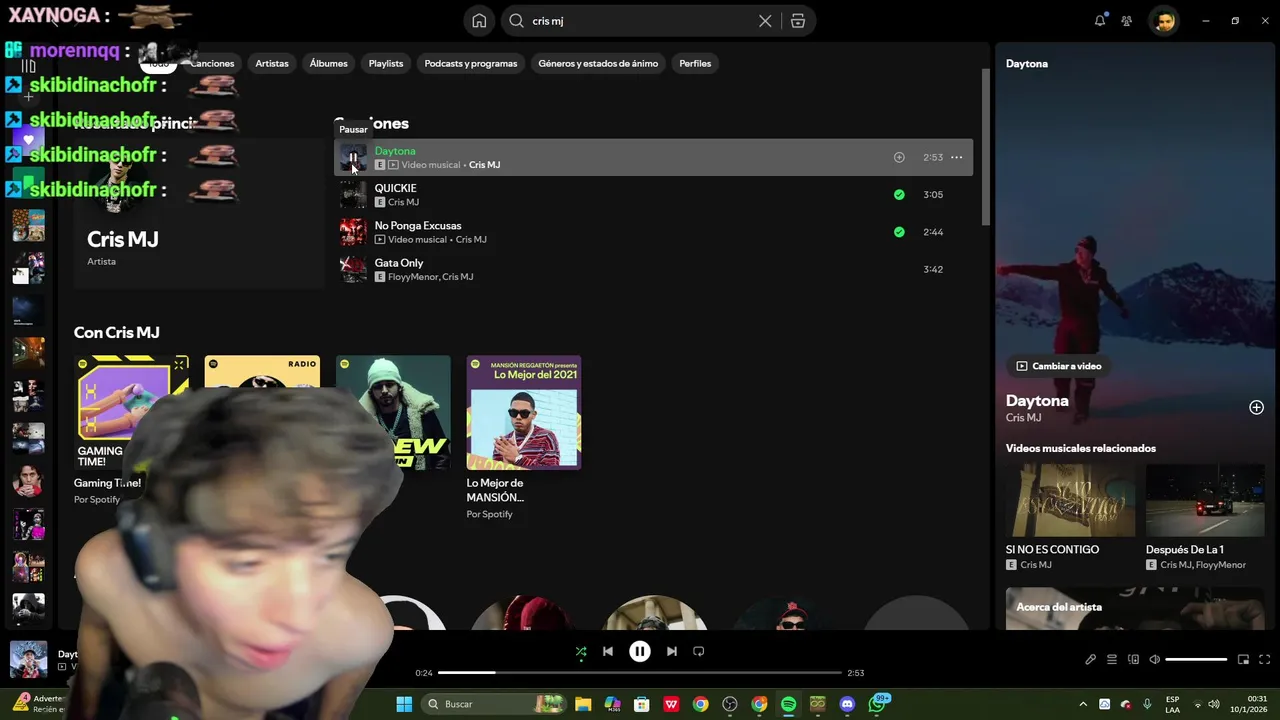This screenshot has width=1280, height=720.
Task: Toggle saved checkmark for QUICKIE
Action: 899,195
